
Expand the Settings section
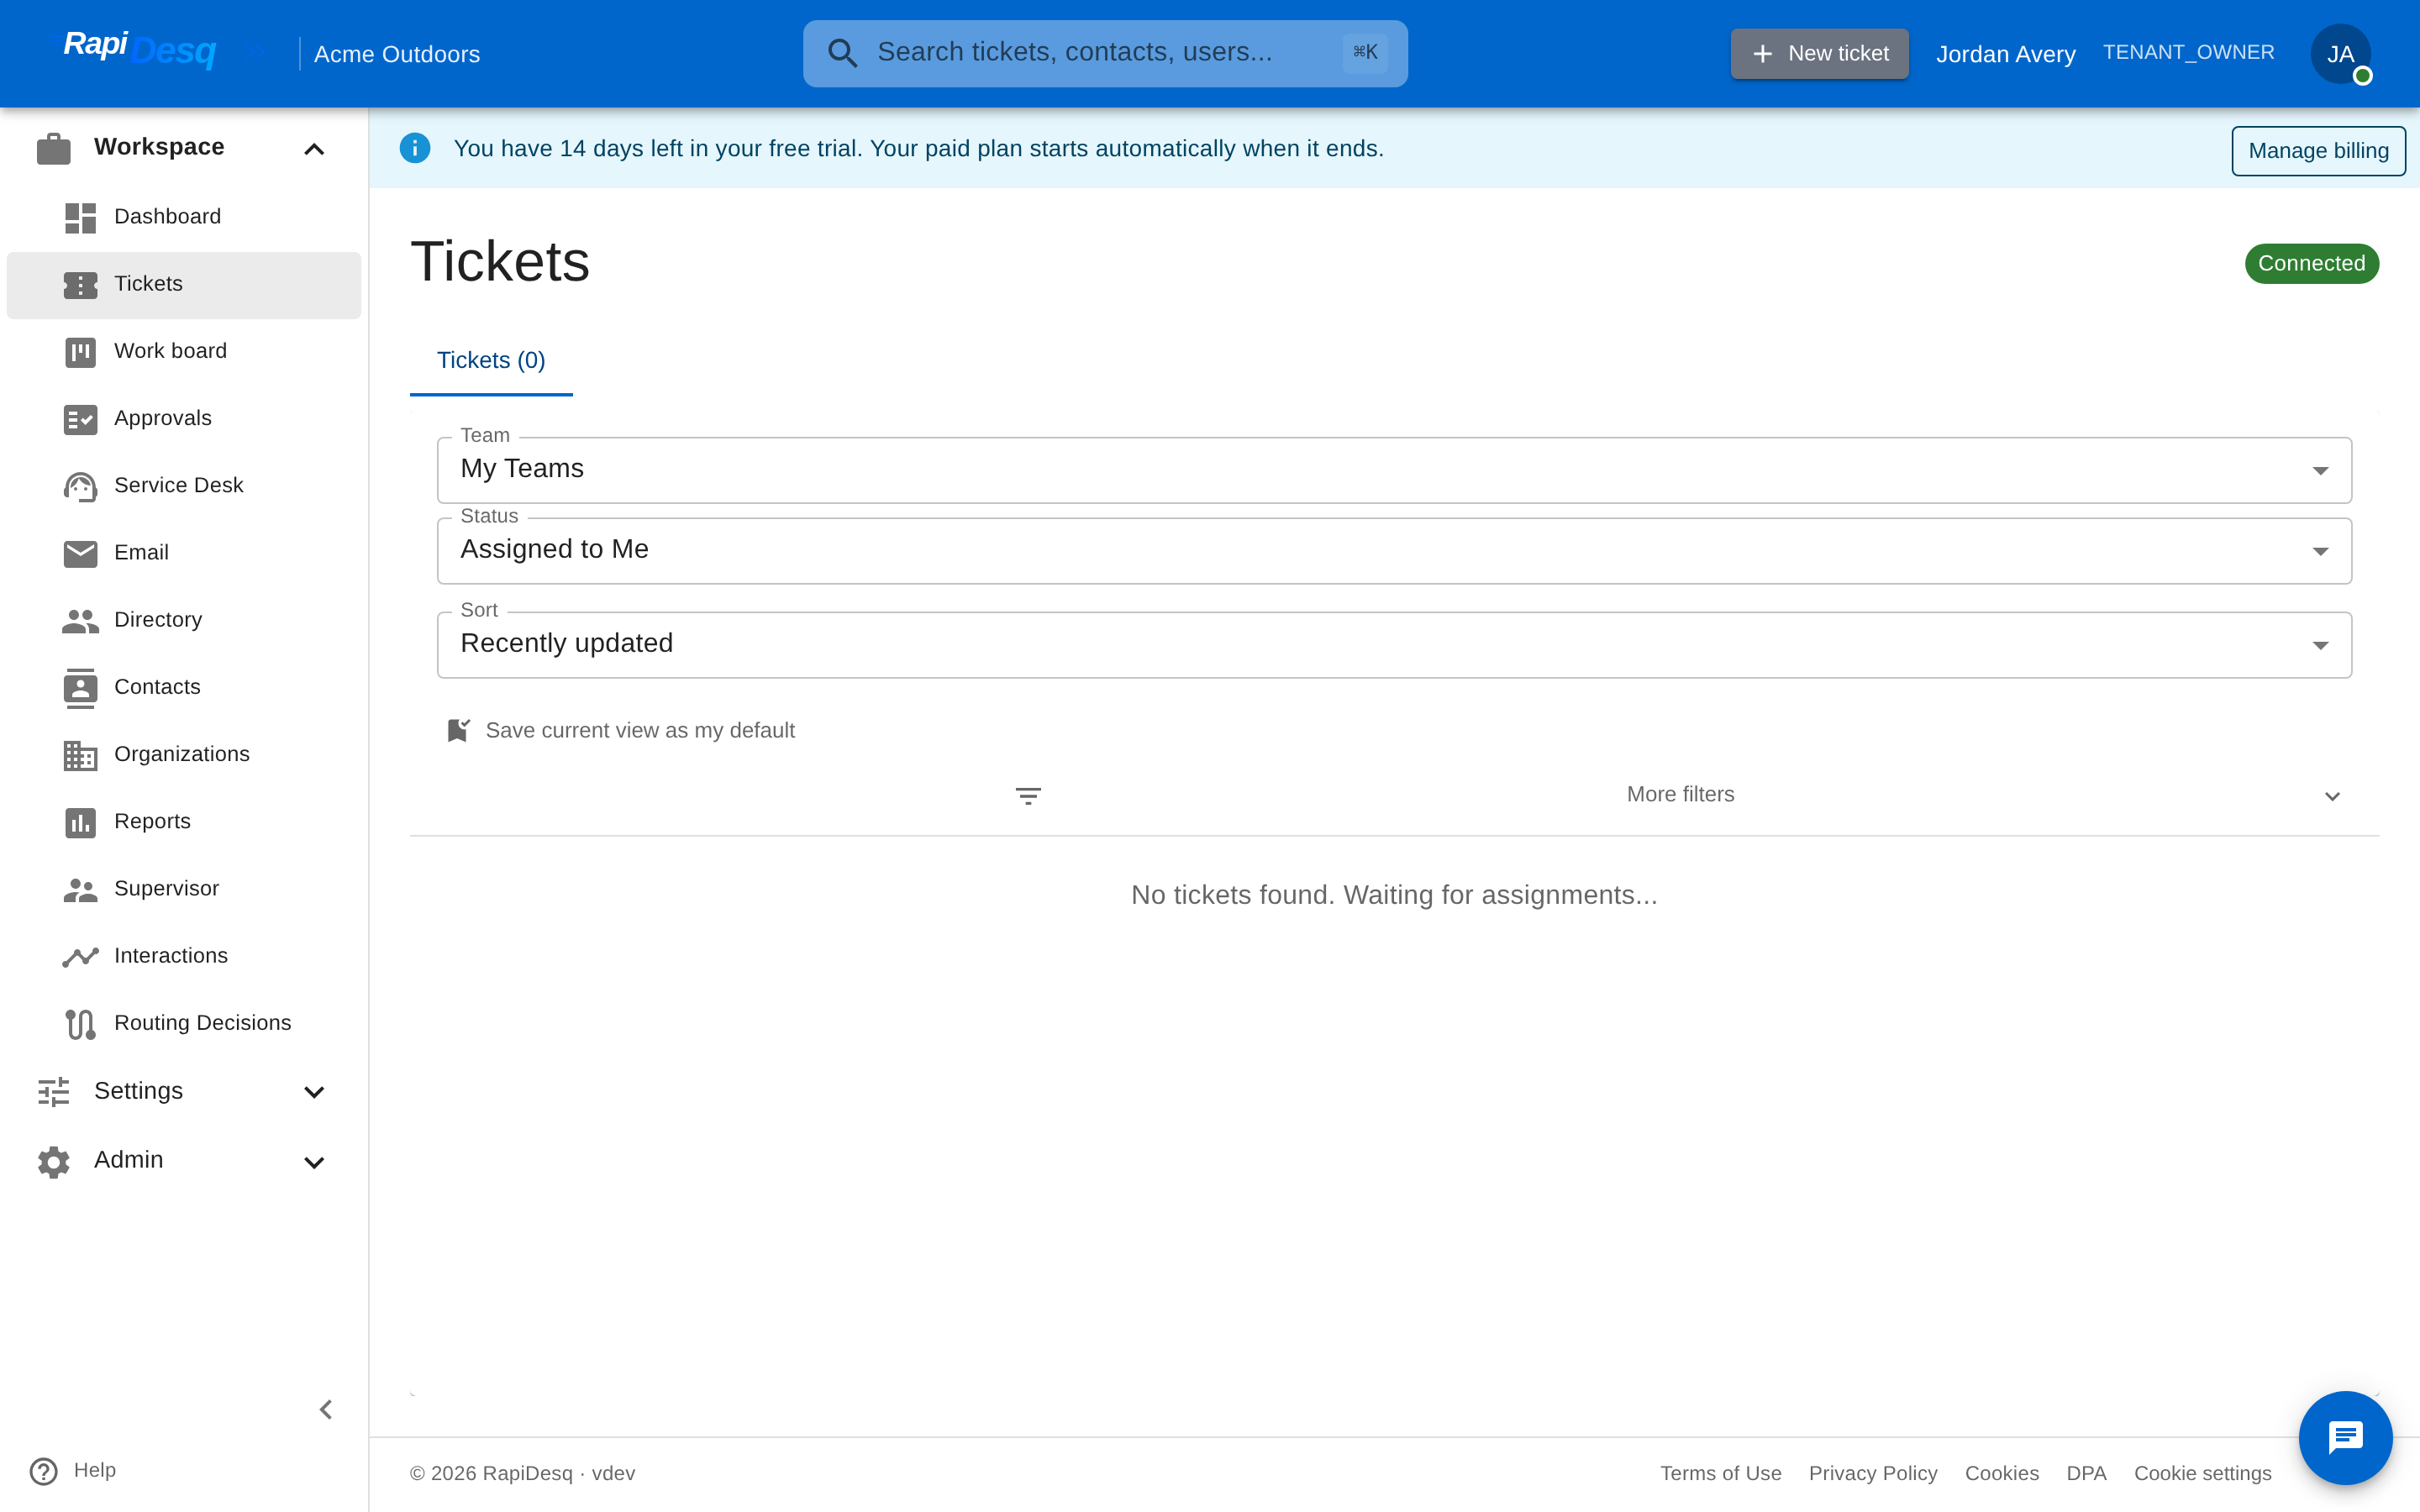tap(184, 1091)
